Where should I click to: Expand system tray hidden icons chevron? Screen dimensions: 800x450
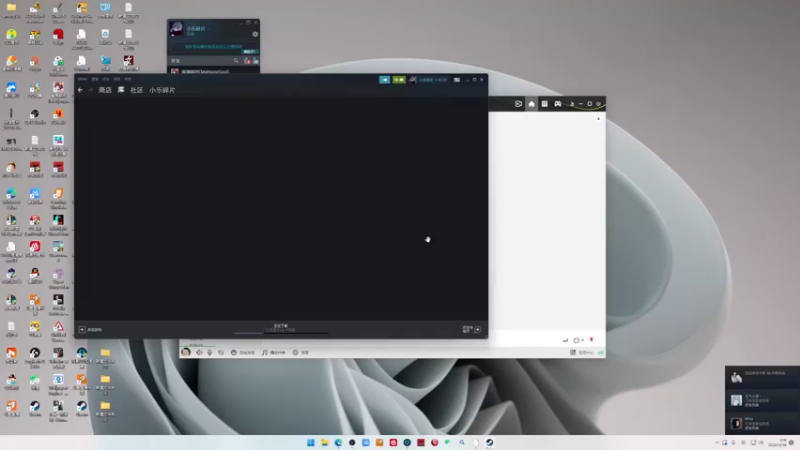[717, 443]
